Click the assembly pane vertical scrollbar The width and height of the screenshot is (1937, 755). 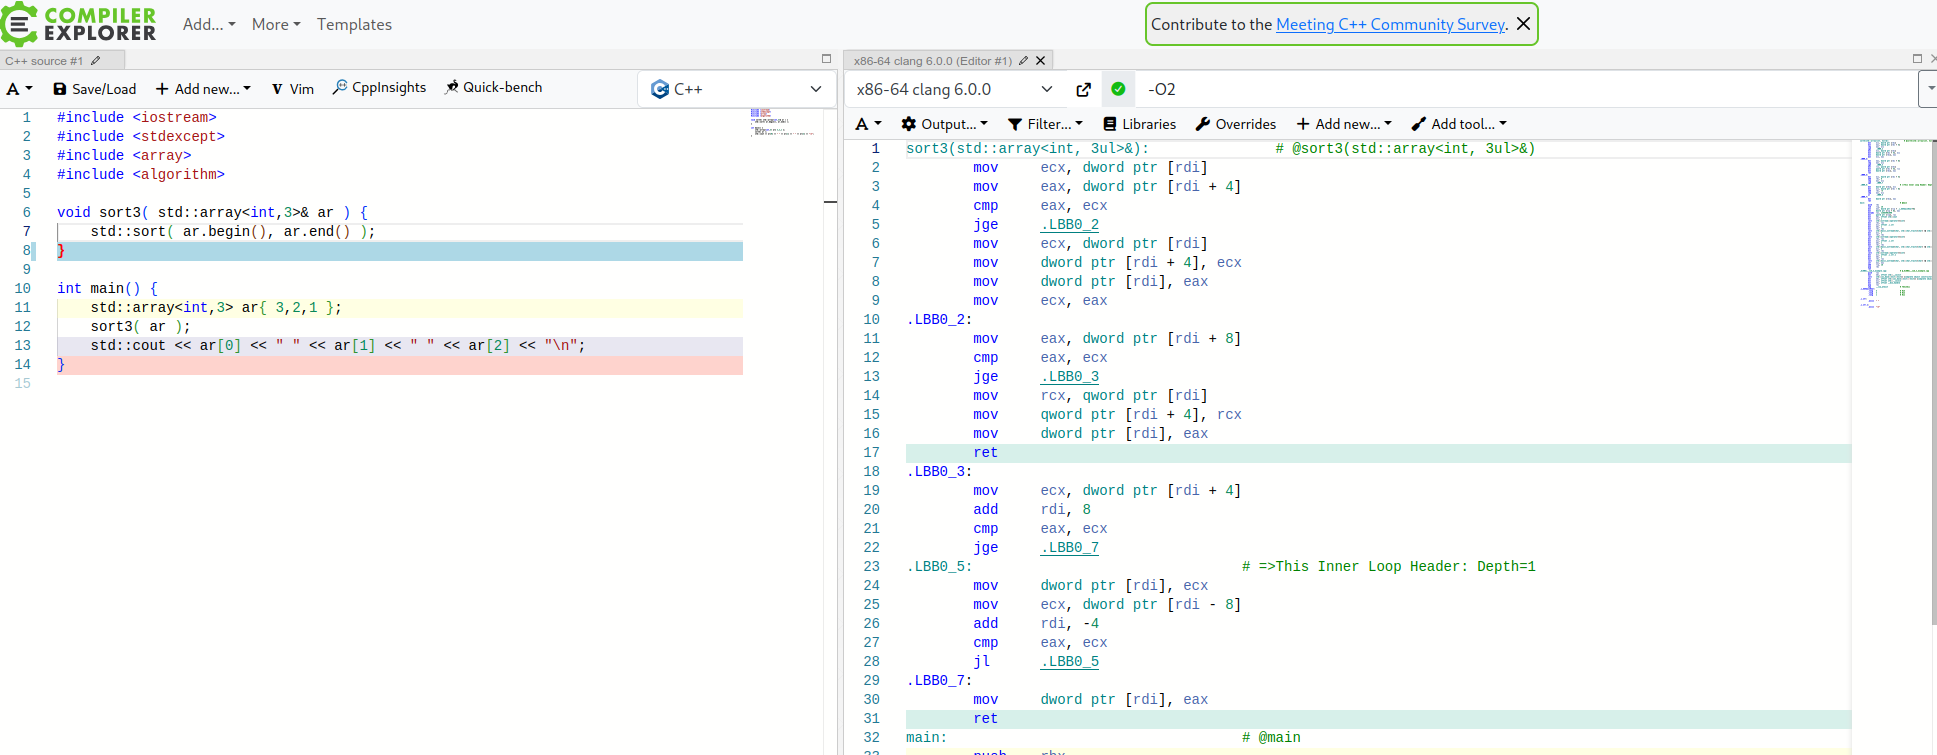(1934, 383)
